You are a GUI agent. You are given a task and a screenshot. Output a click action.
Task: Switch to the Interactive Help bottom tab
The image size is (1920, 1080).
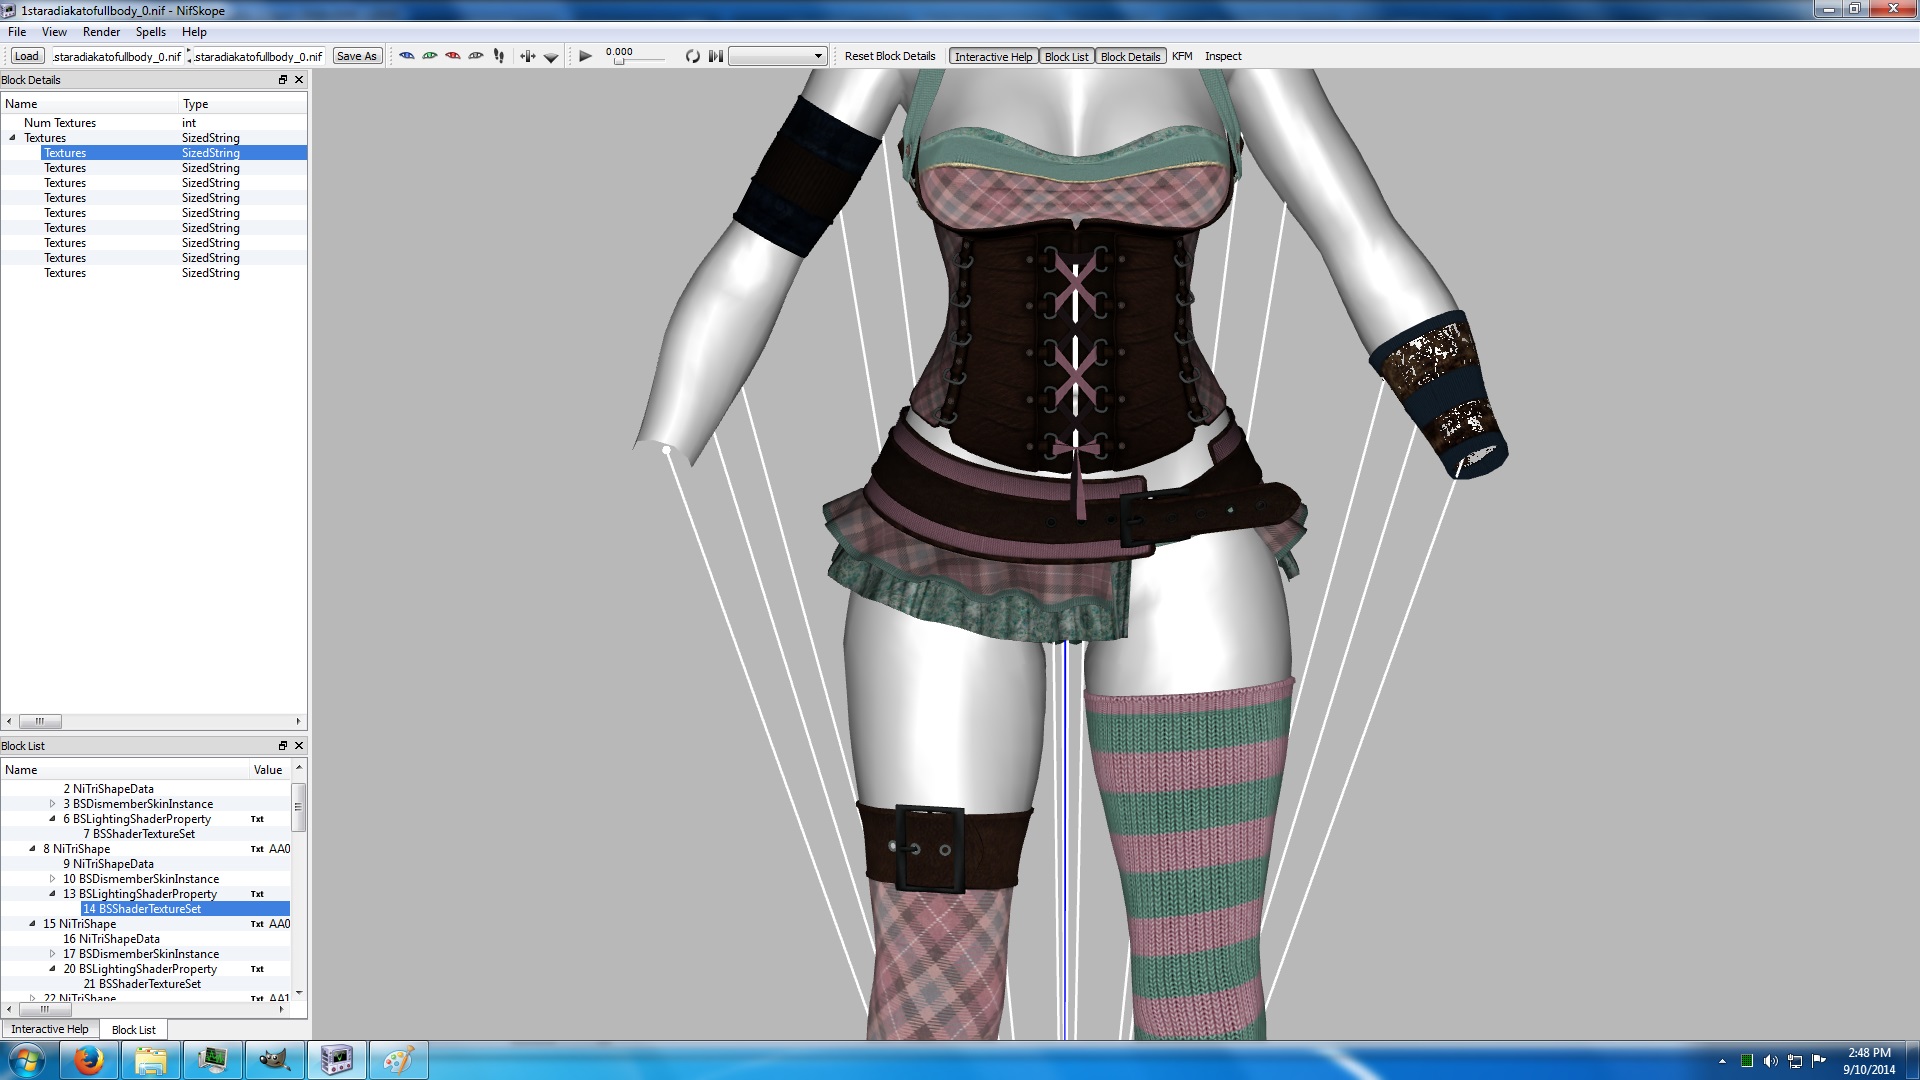pyautogui.click(x=50, y=1029)
